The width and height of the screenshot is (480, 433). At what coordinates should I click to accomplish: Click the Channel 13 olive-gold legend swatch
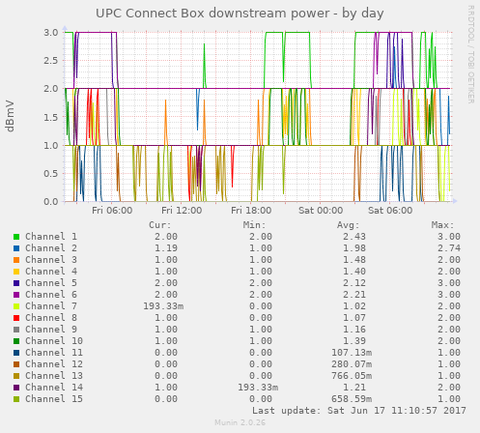(16, 376)
